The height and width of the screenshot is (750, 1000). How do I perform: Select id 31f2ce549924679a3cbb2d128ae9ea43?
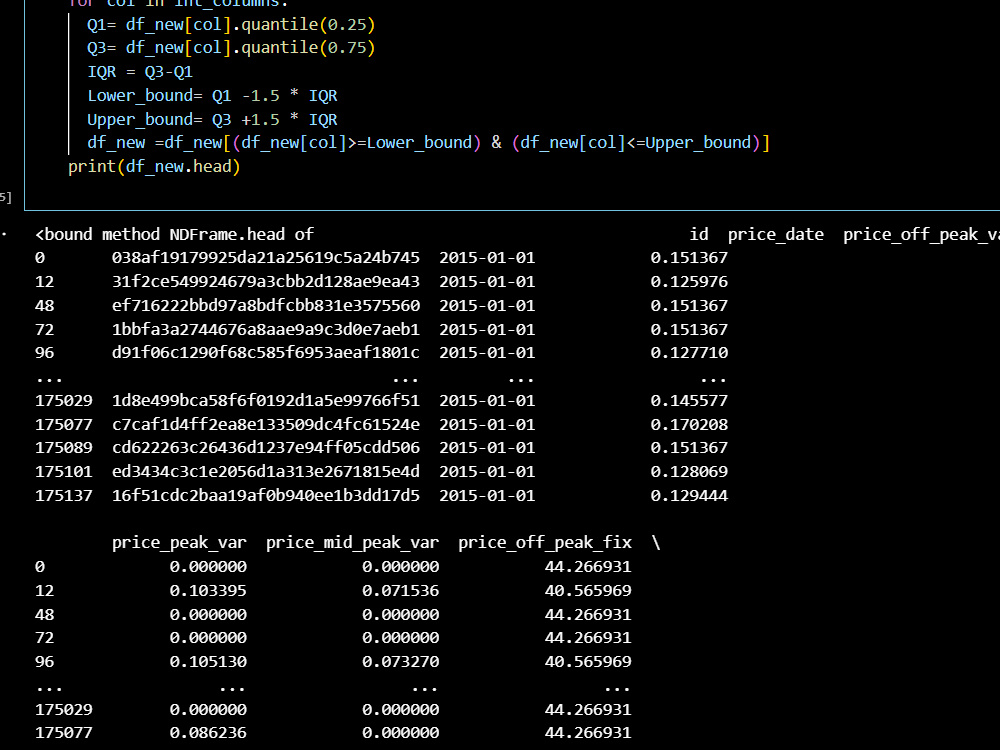coord(266,281)
